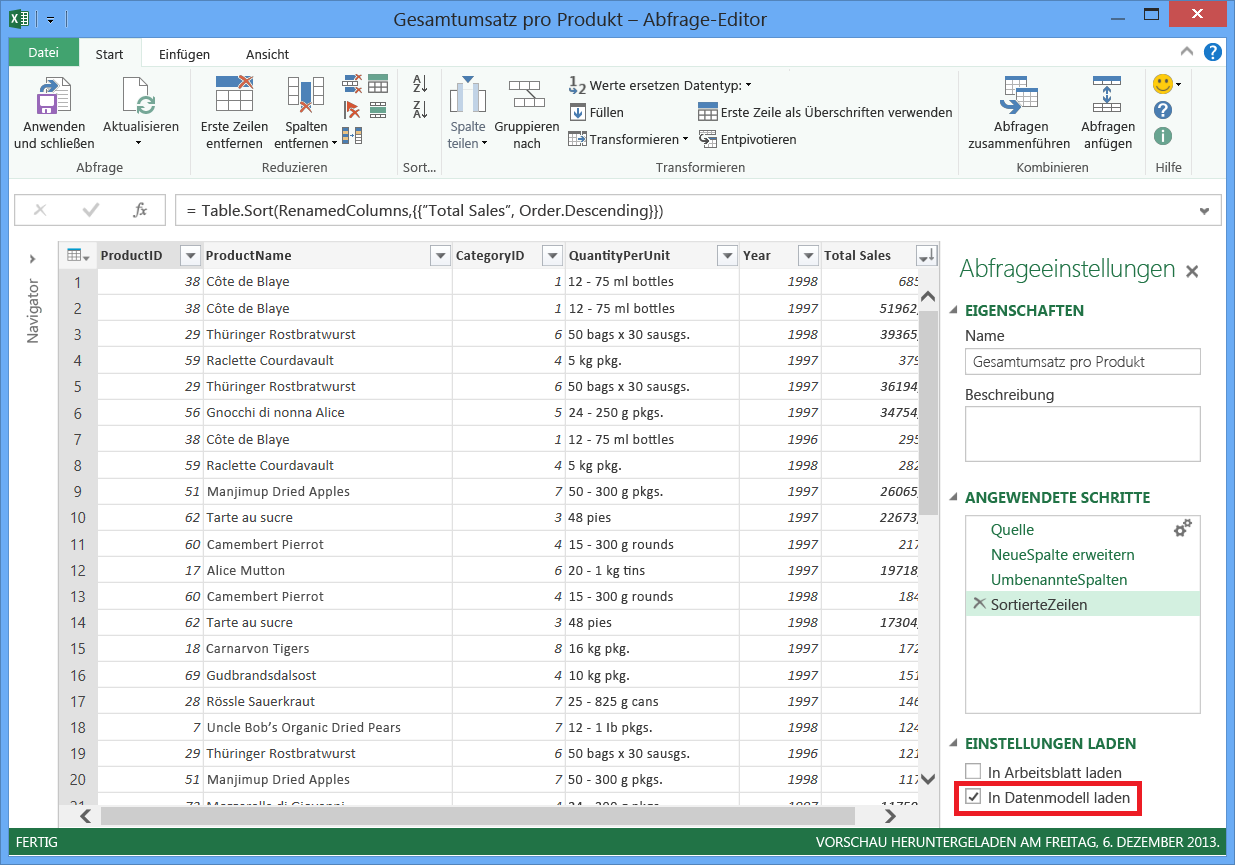This screenshot has height=865, width=1235.
Task: Collapse the ribbon with the arrow
Action: pos(1186,52)
